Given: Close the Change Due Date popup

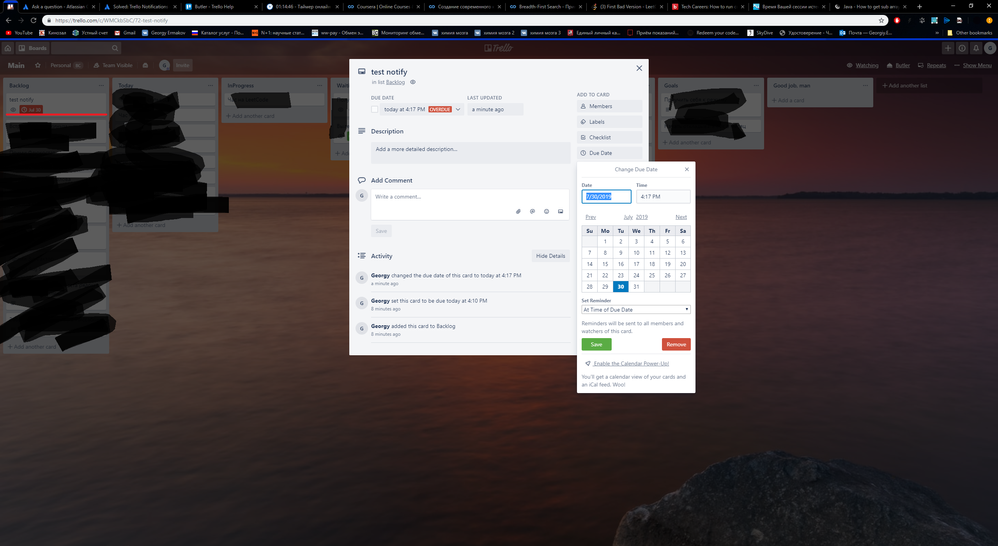Looking at the screenshot, I should [x=687, y=169].
